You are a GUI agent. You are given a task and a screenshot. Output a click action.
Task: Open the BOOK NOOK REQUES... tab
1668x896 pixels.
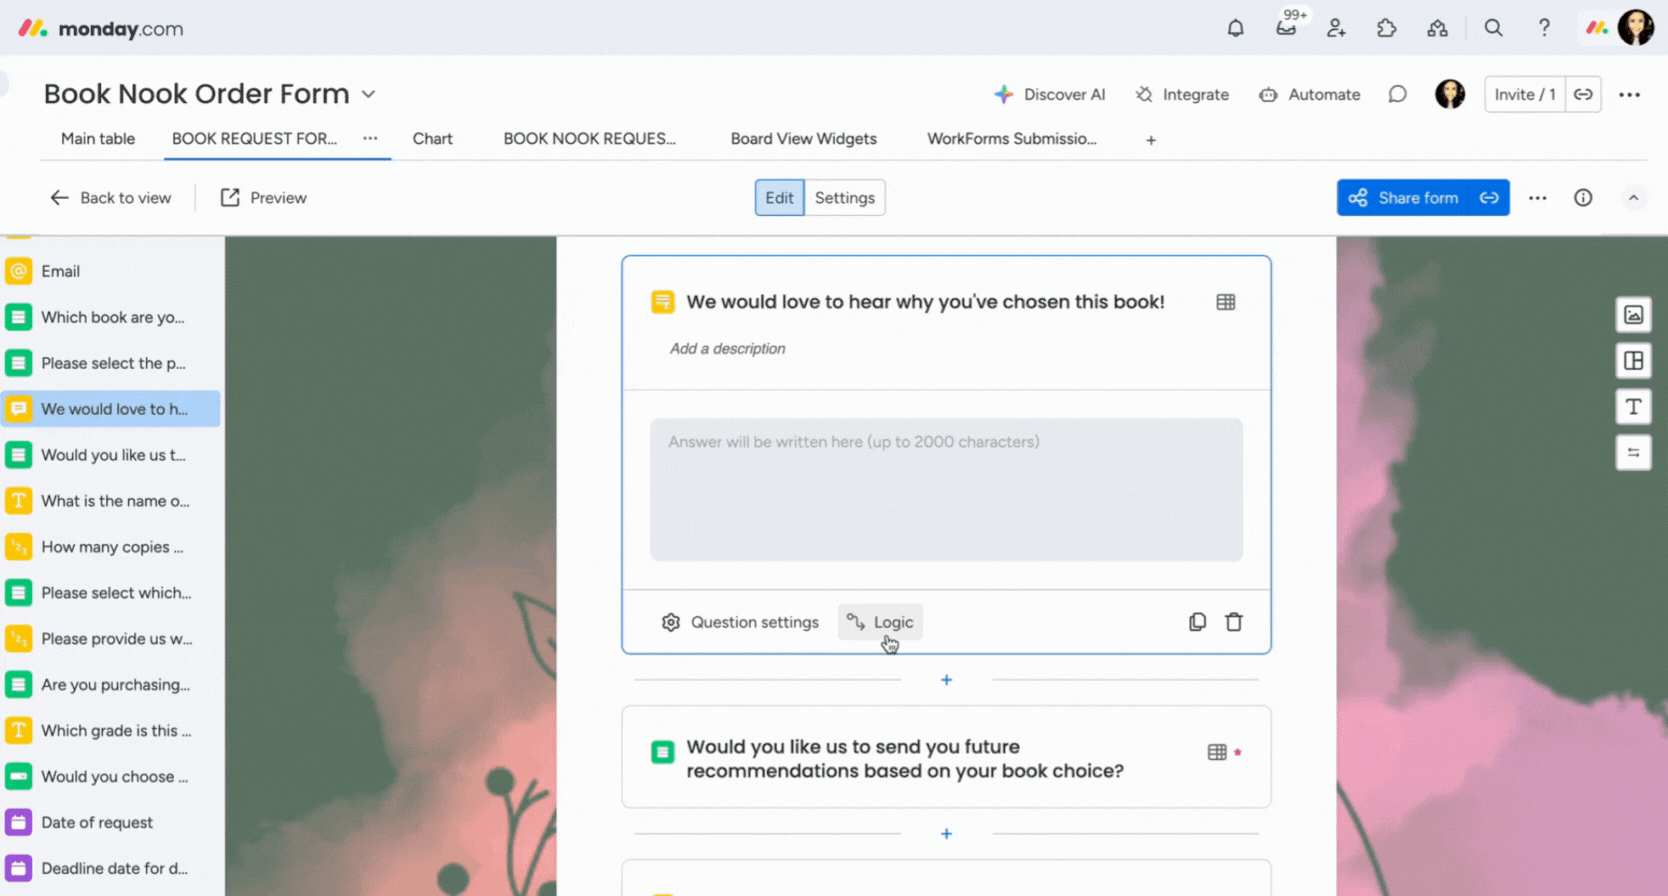pyautogui.click(x=589, y=139)
